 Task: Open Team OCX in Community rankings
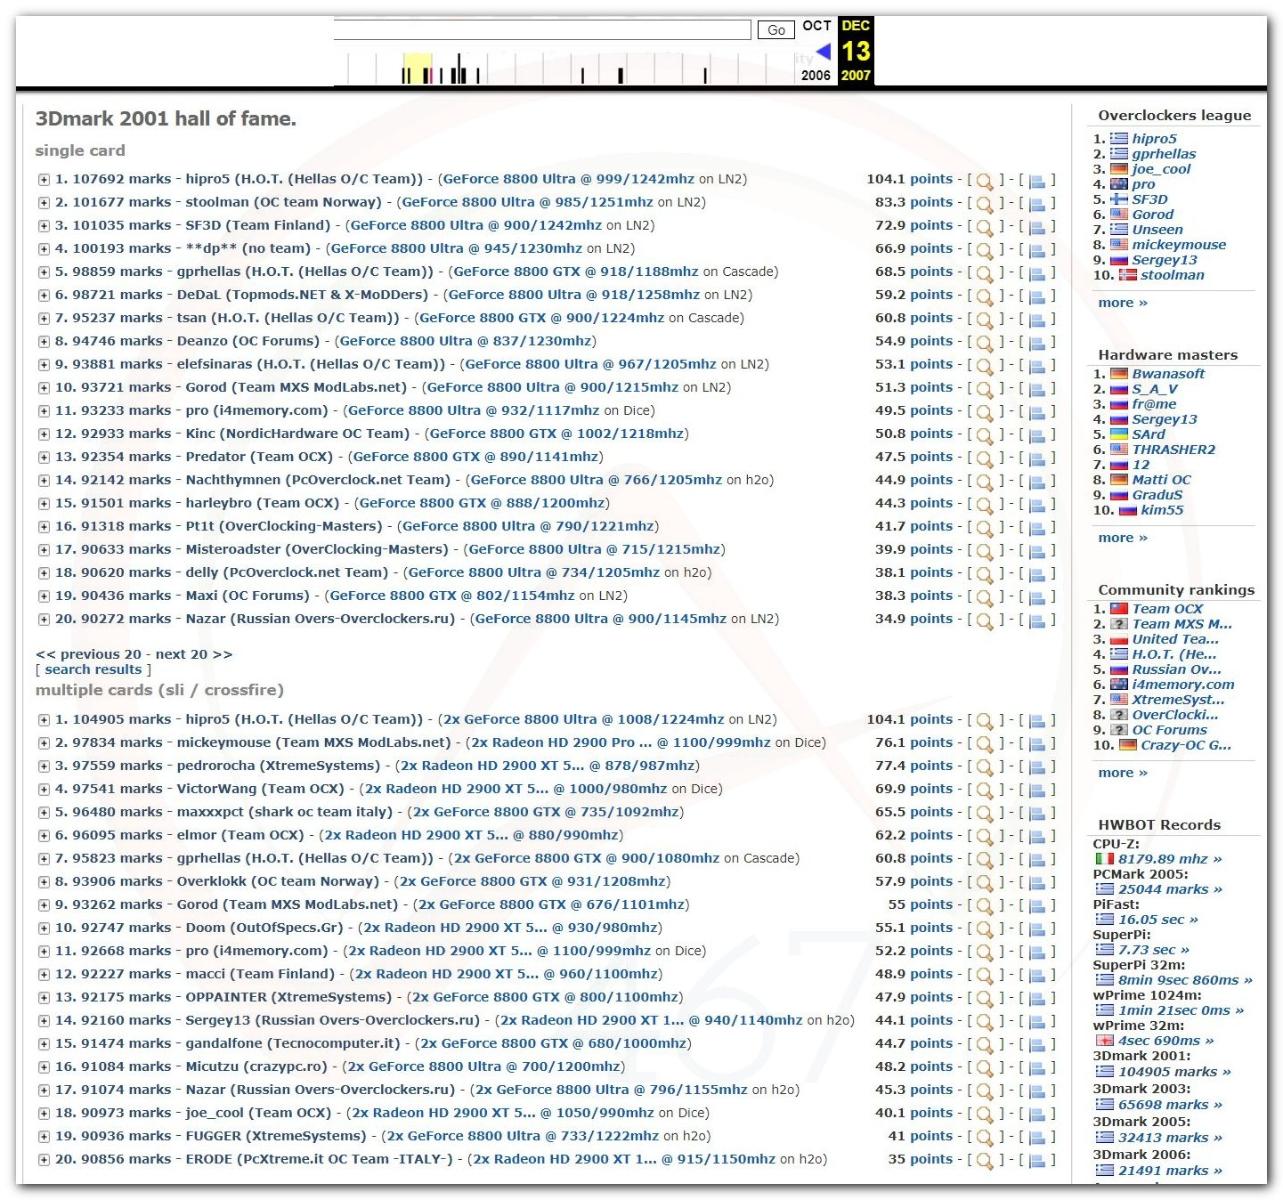(x=1167, y=609)
